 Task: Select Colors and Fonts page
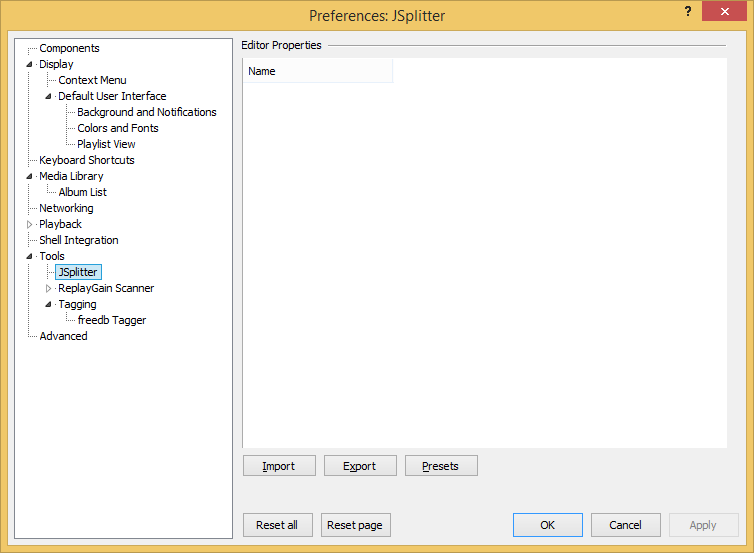pyautogui.click(x=118, y=128)
